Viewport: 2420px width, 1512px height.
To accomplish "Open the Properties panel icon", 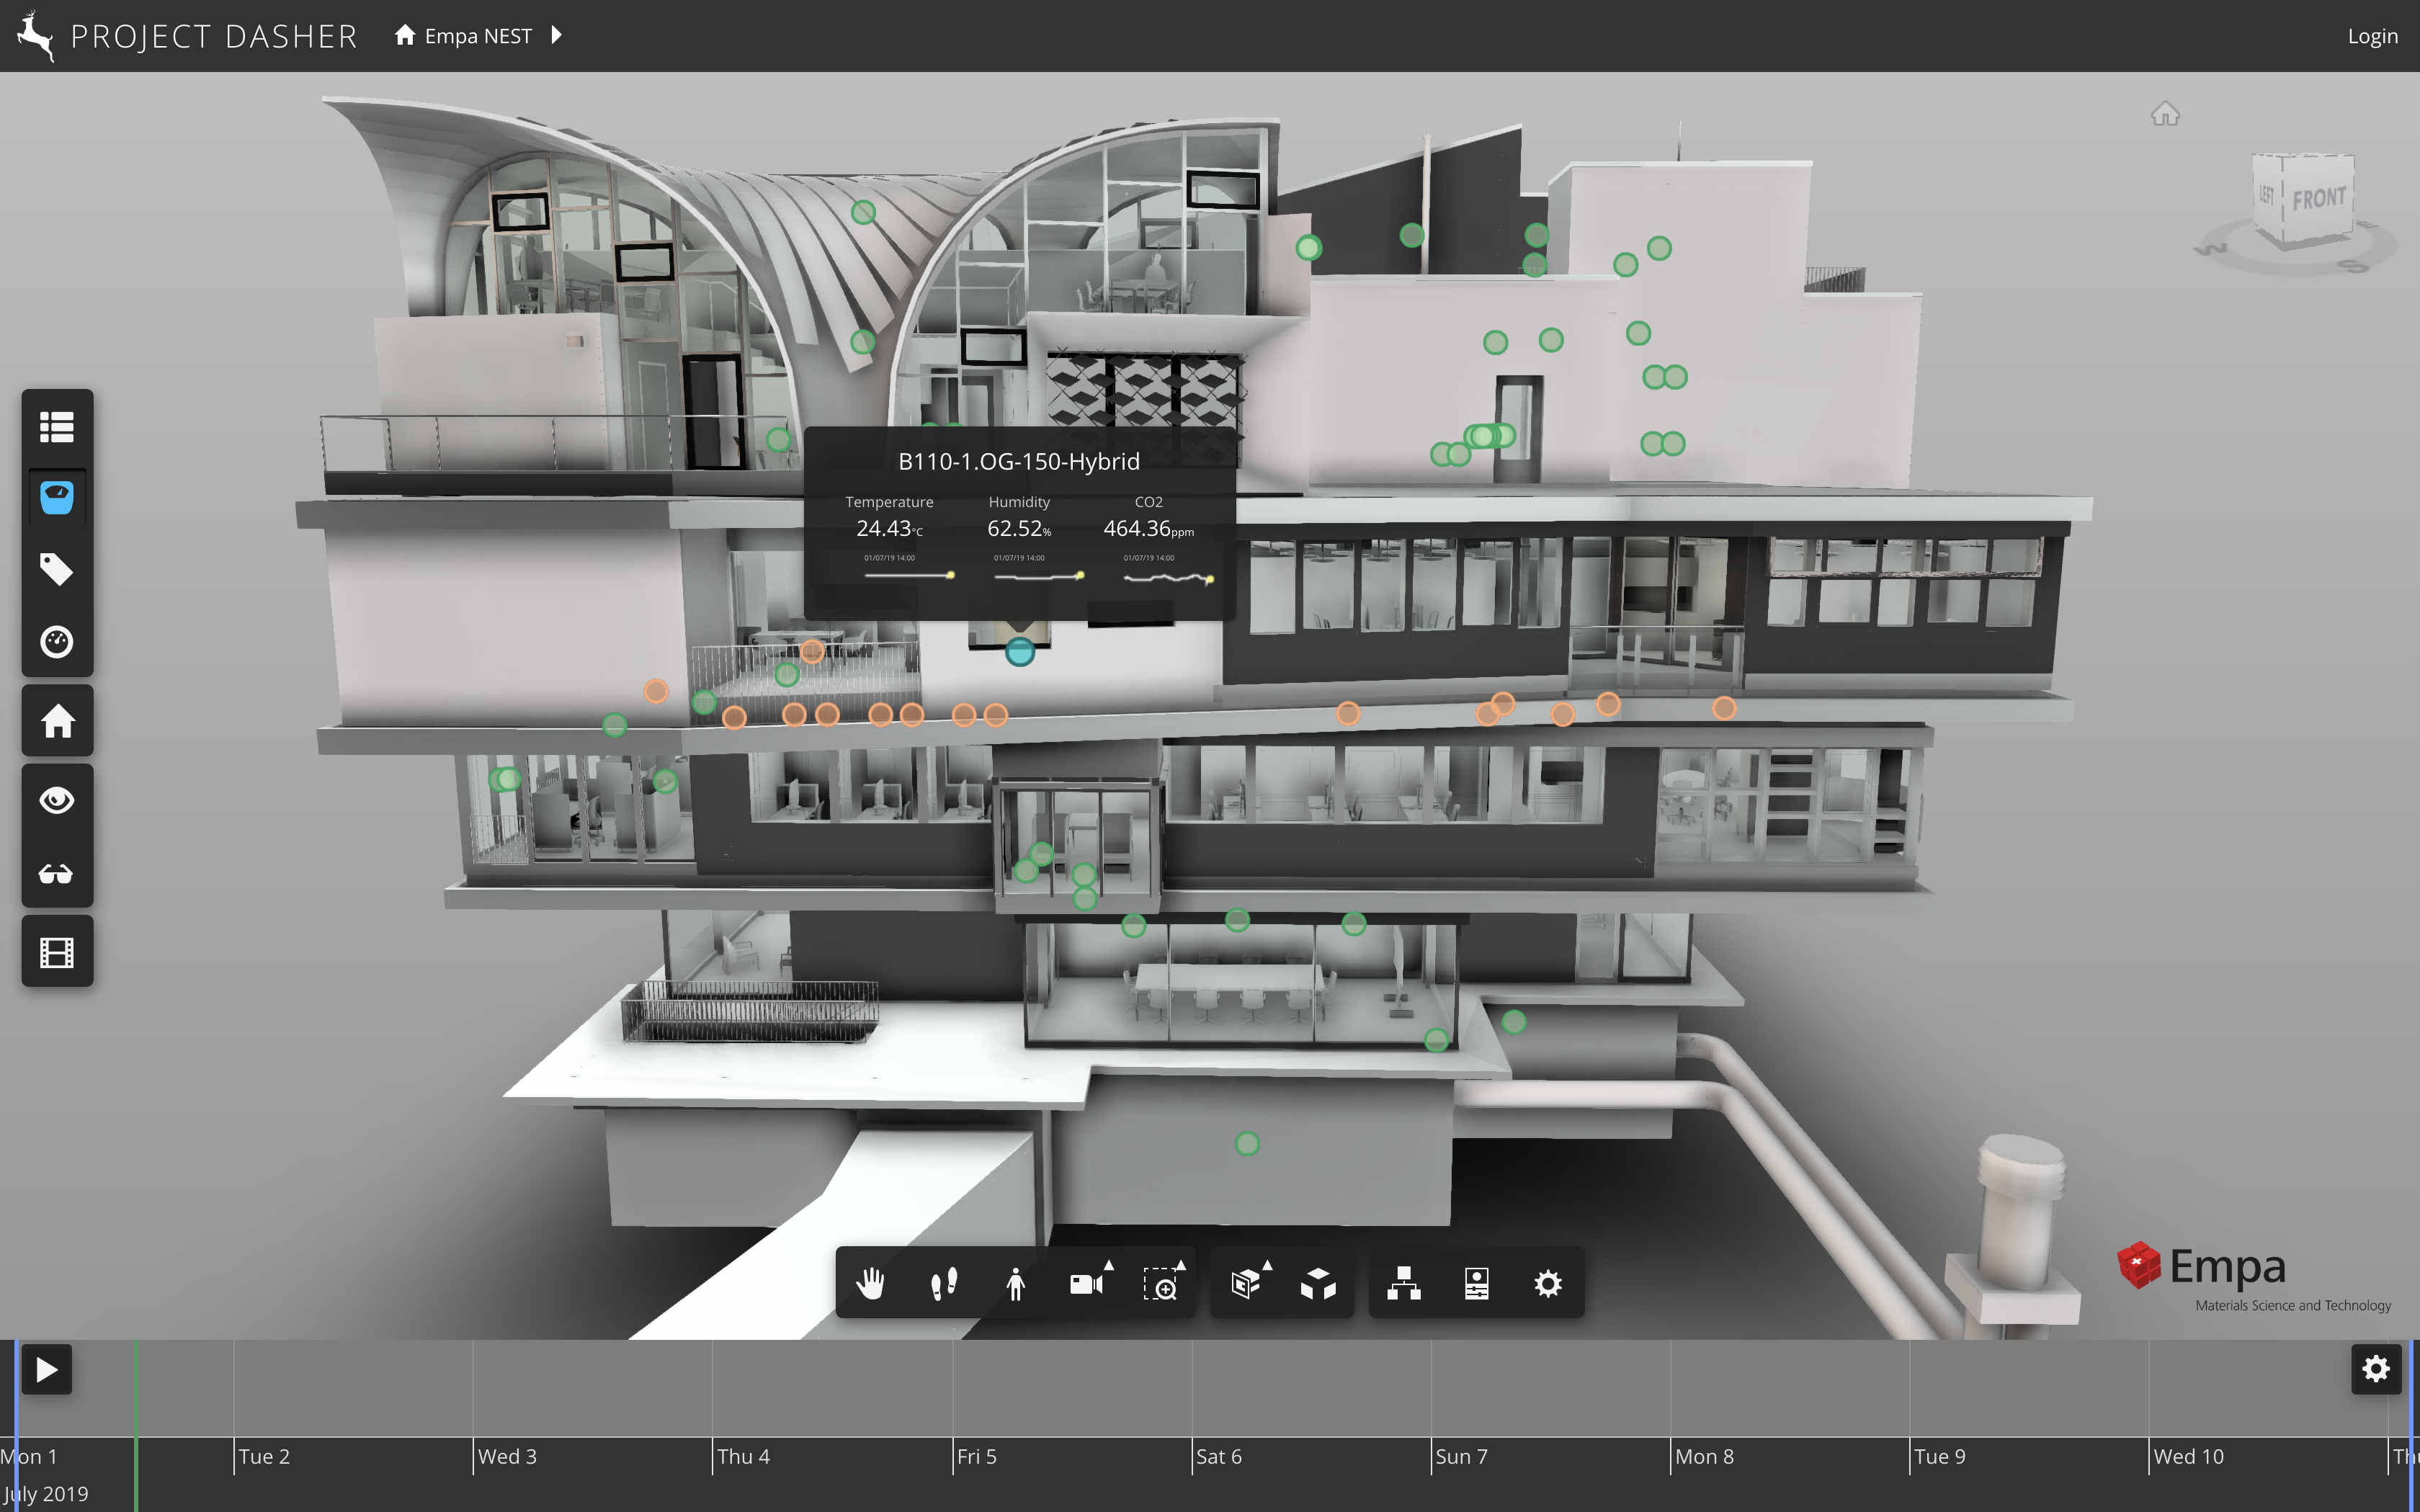I will point(1476,1283).
